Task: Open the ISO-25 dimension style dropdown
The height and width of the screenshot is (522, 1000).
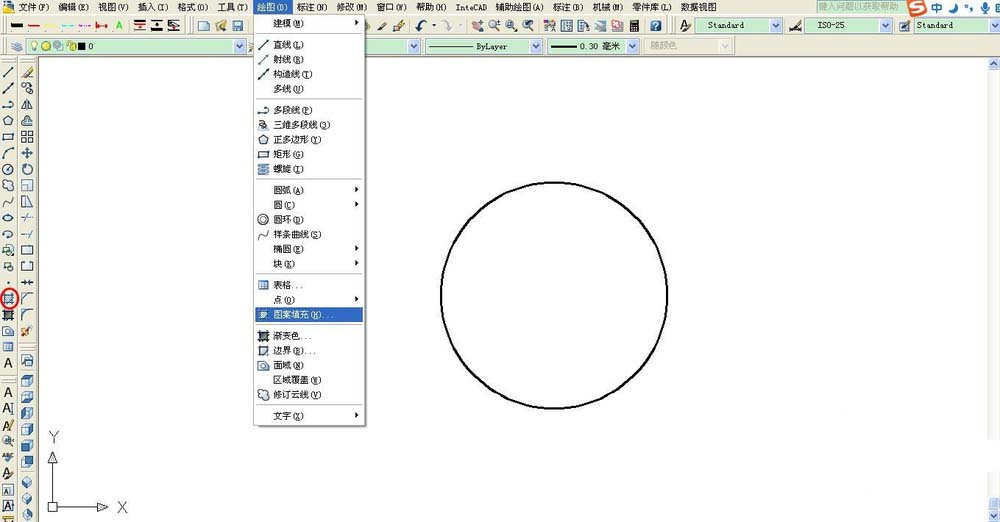Action: coord(885,26)
